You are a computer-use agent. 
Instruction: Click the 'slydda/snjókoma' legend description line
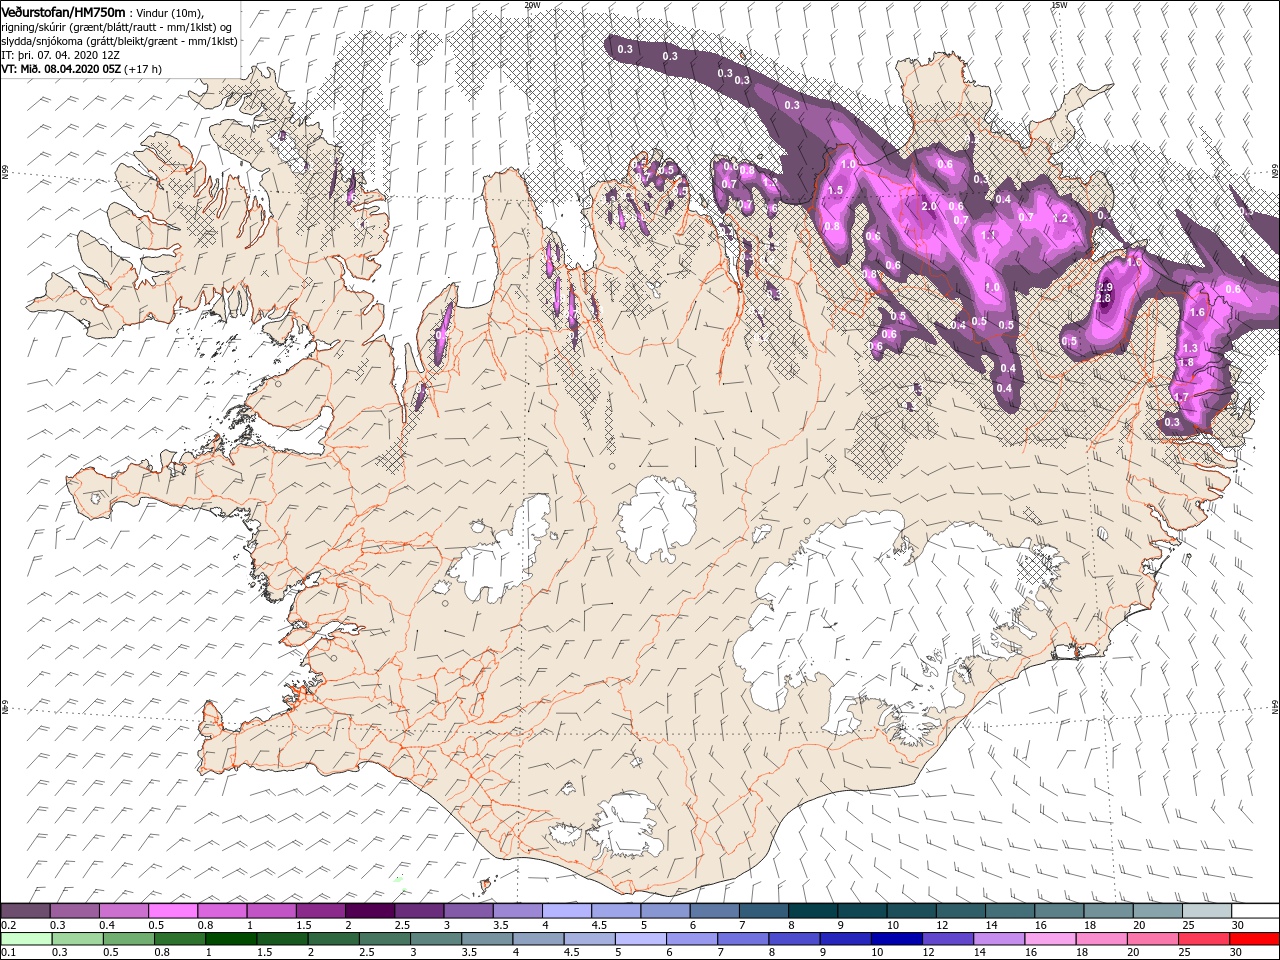point(119,41)
